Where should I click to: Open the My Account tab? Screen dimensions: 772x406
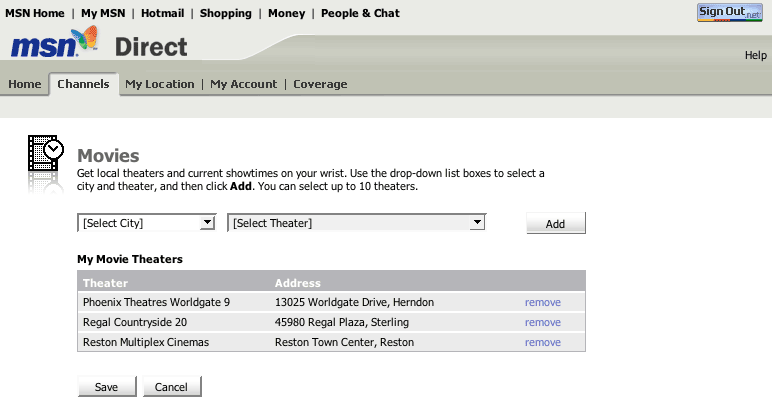tap(244, 84)
